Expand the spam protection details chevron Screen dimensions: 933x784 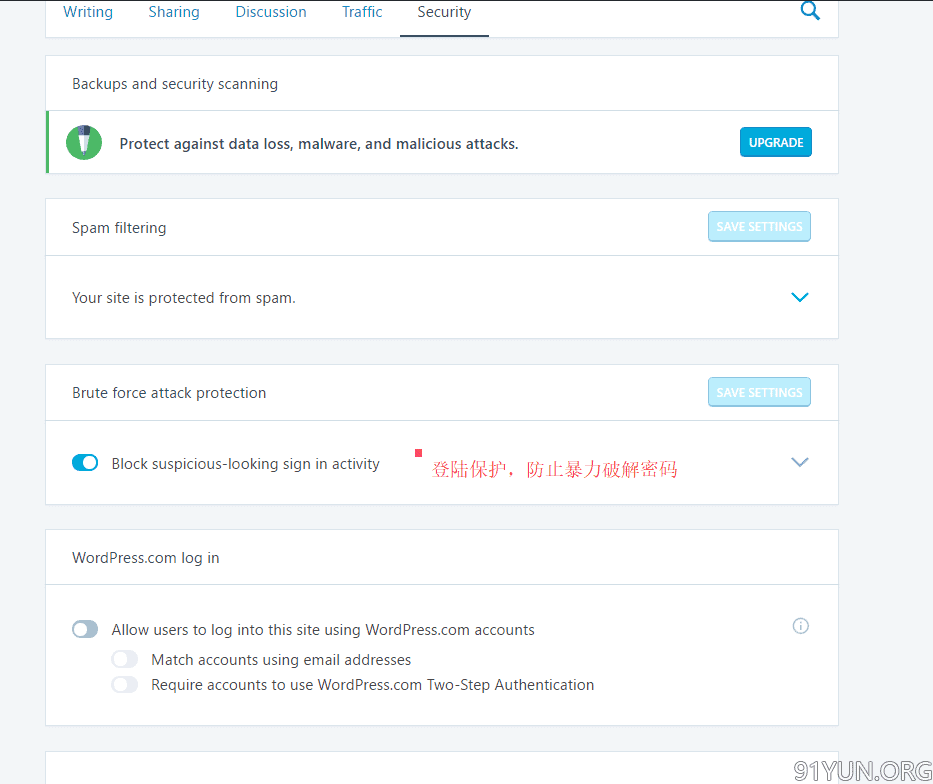click(799, 297)
